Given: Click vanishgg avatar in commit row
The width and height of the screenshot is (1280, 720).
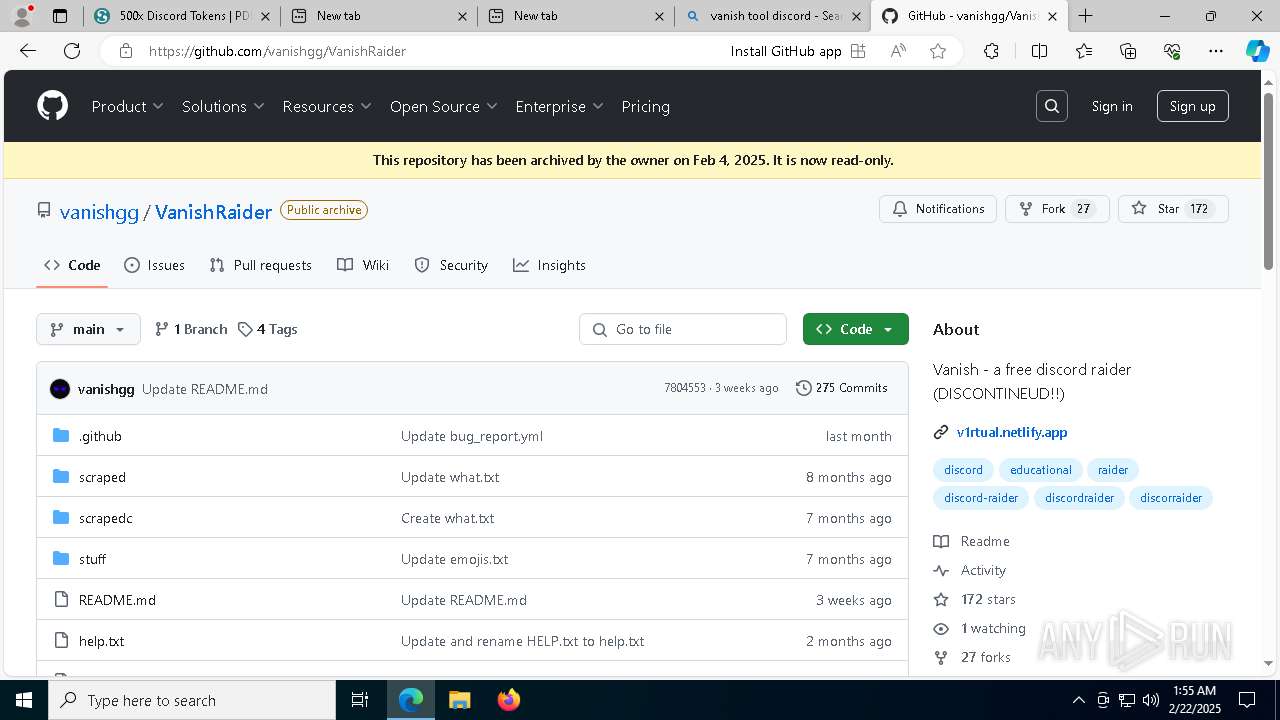Looking at the screenshot, I should point(60,389).
